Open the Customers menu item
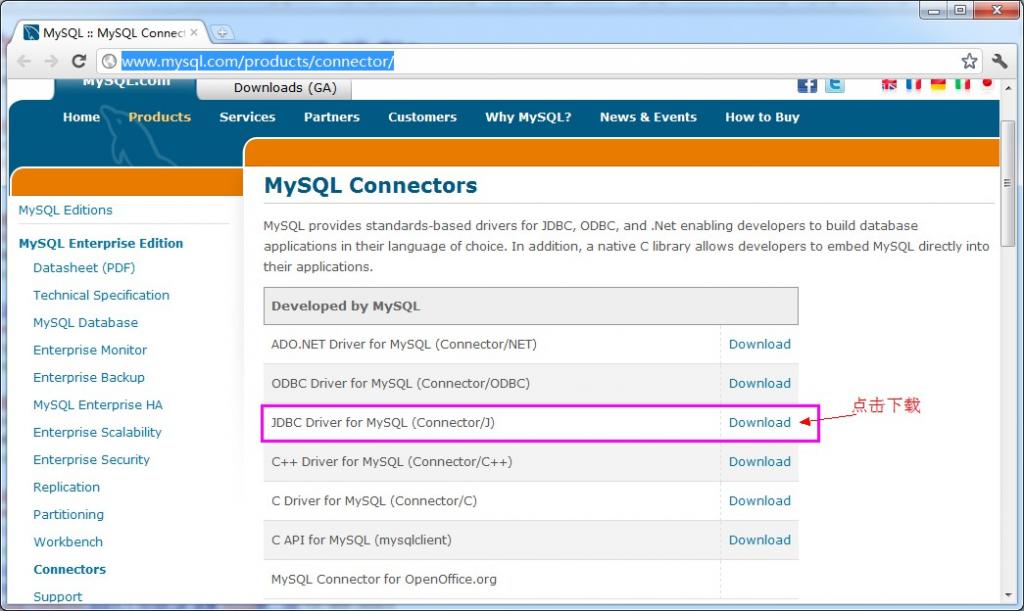This screenshot has width=1024, height=611. (422, 117)
